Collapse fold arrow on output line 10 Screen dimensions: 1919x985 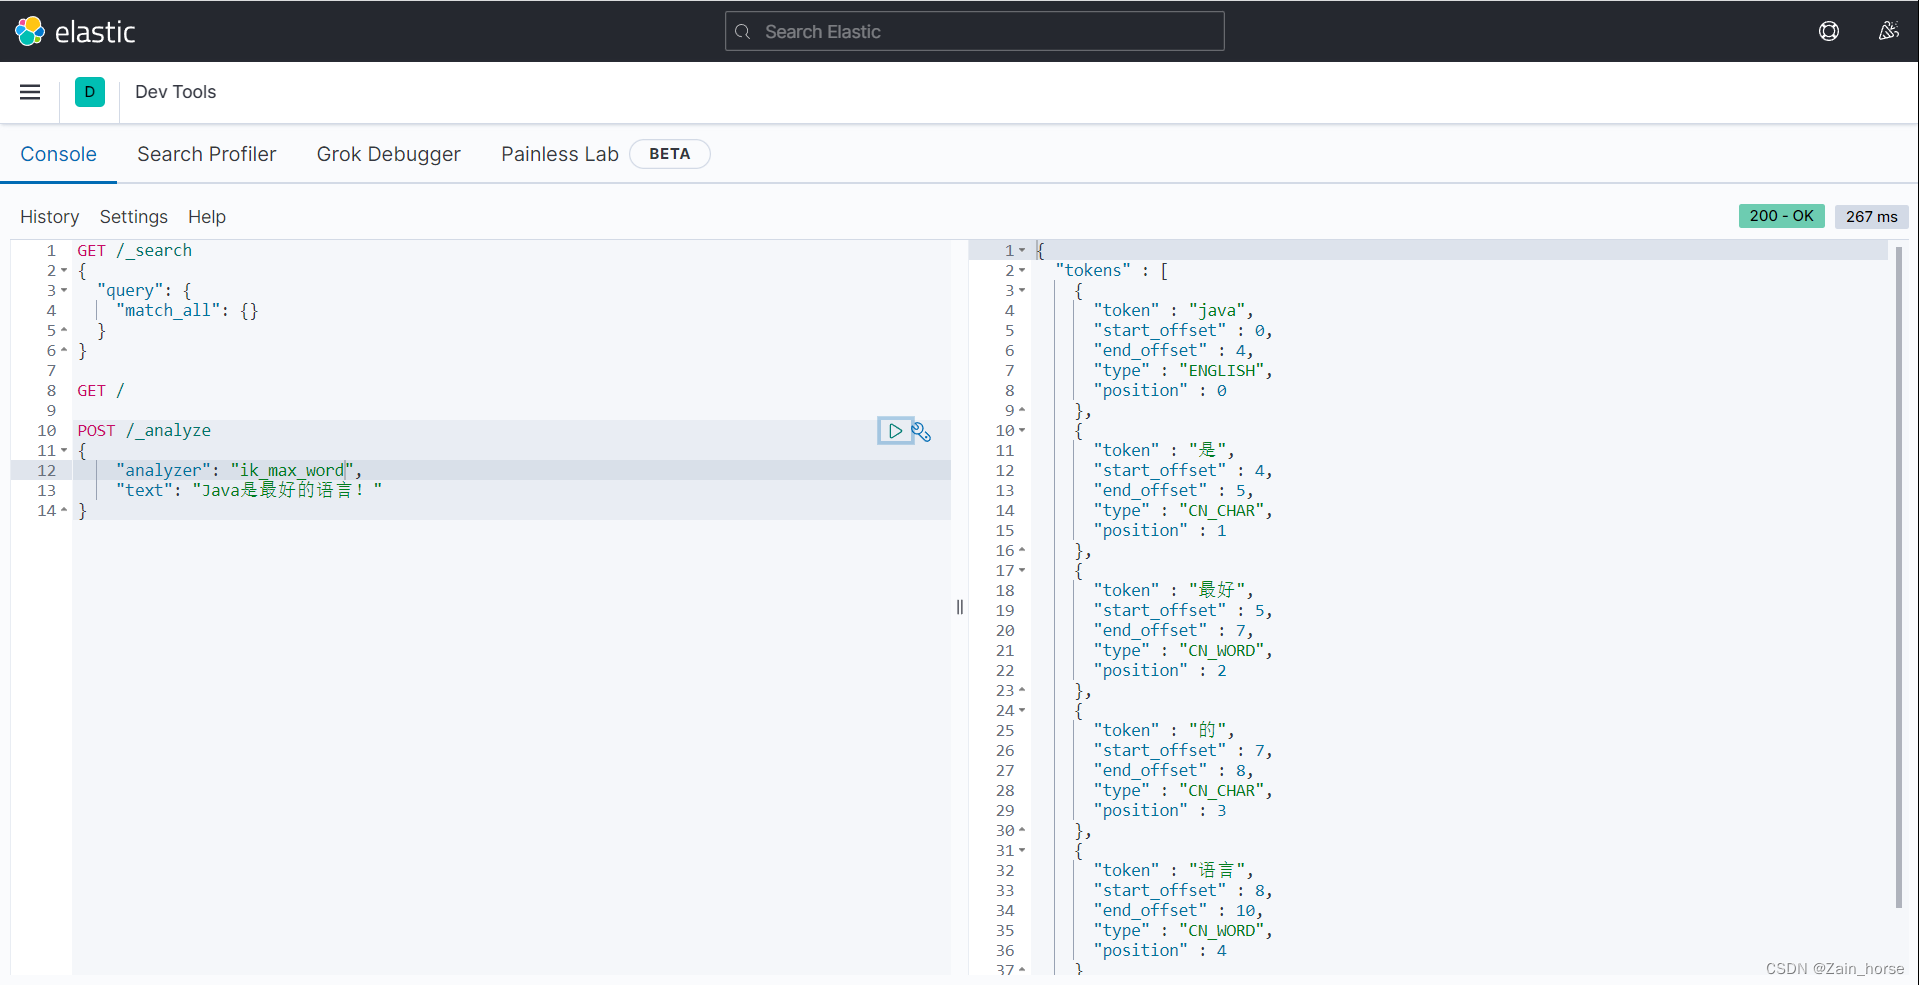1022,431
